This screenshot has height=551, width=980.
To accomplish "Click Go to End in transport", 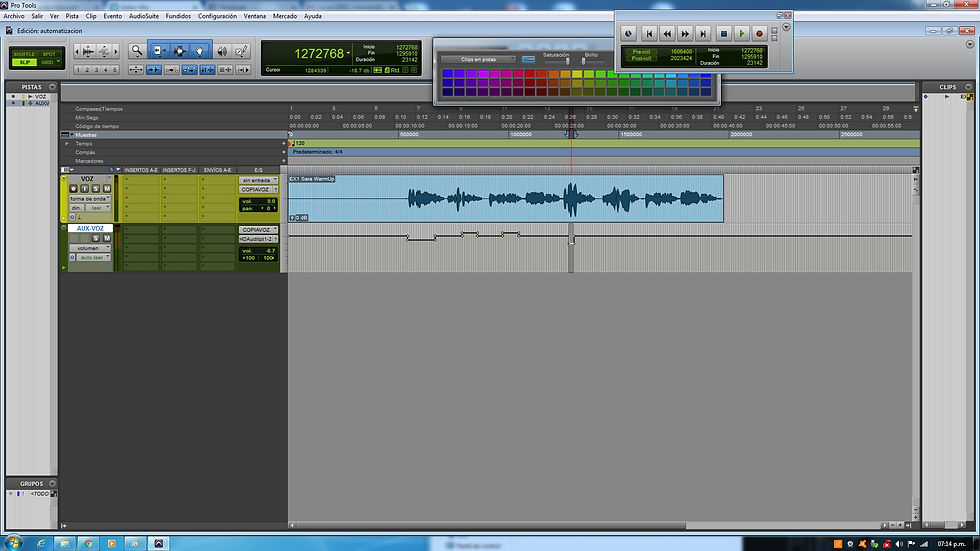I will (703, 34).
